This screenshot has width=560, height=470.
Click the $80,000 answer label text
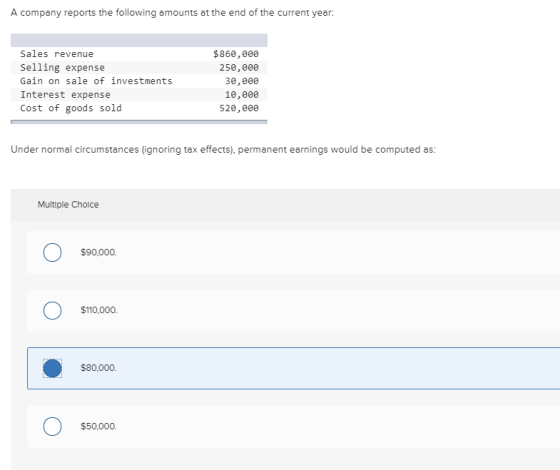pos(99,368)
